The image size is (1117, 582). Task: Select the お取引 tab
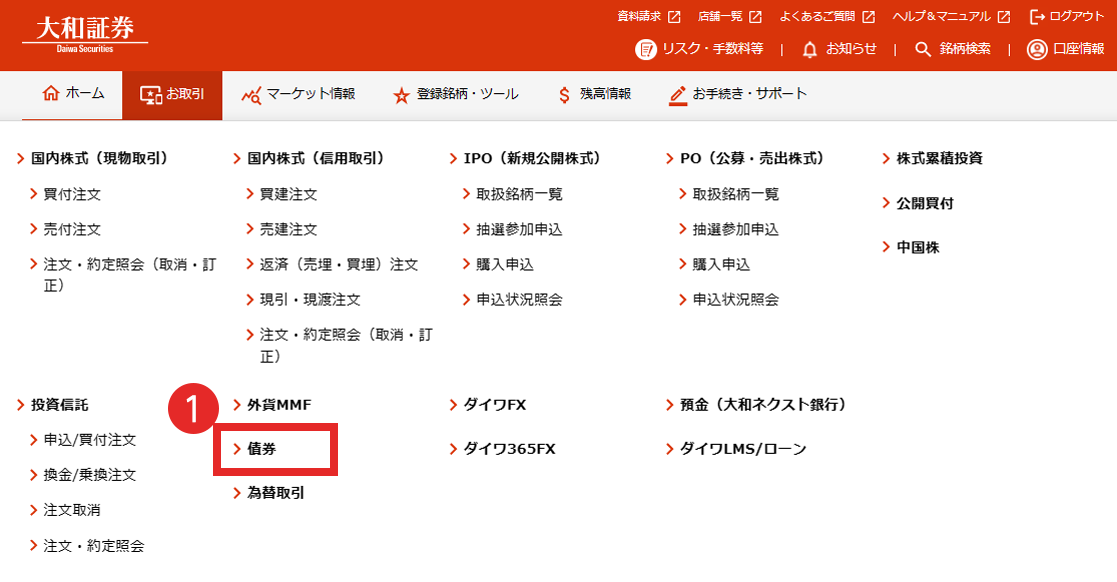(172, 95)
